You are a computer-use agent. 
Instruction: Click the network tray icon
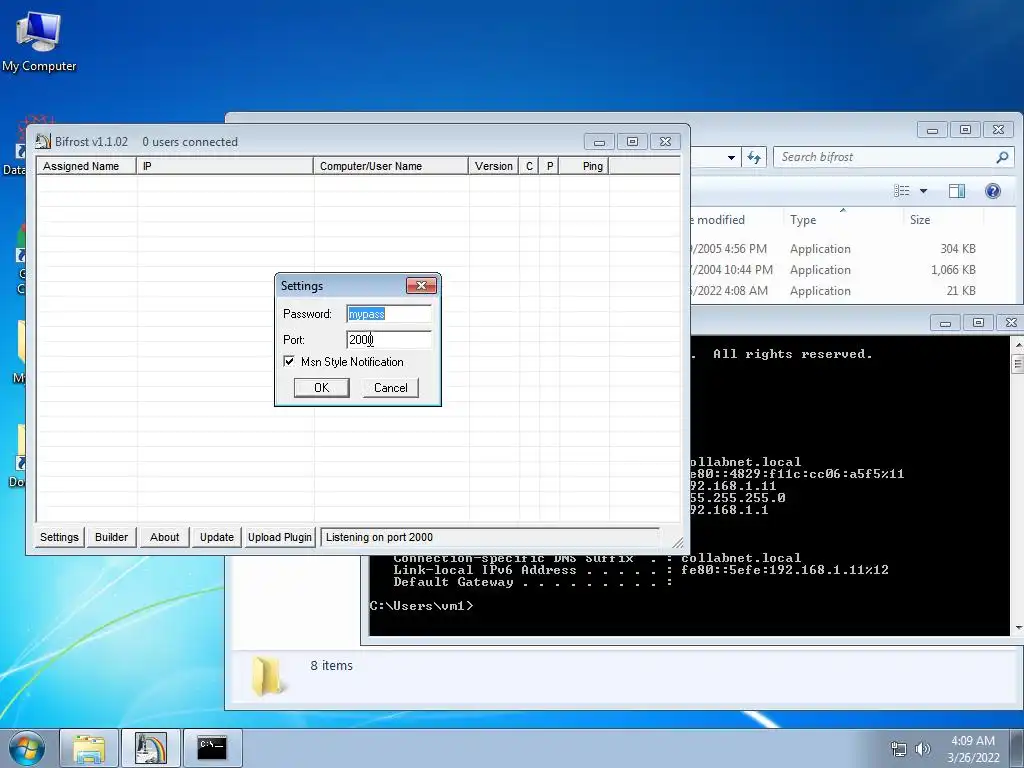click(x=899, y=749)
